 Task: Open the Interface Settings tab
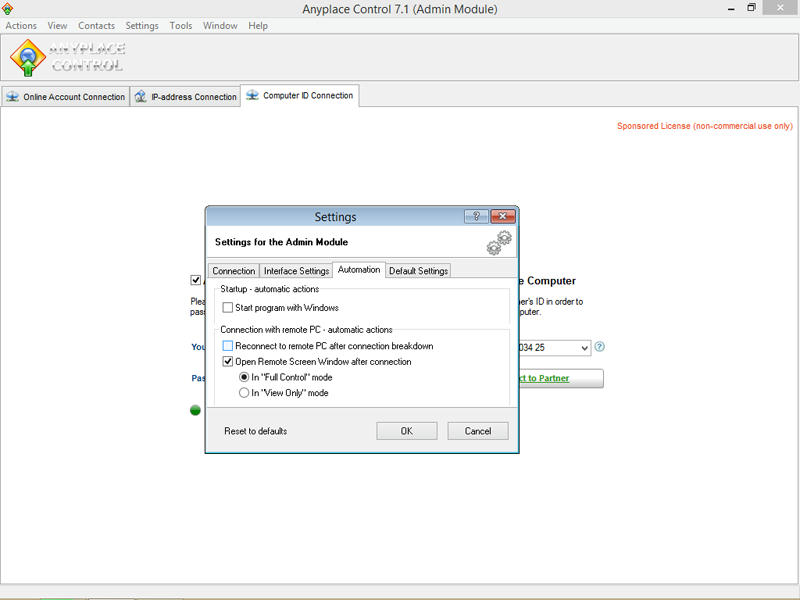click(296, 271)
